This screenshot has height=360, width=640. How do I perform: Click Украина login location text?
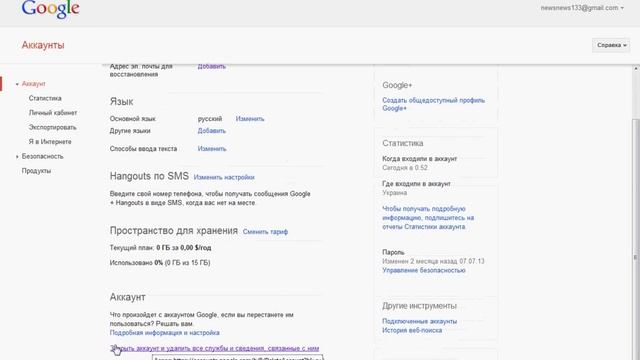pyautogui.click(x=394, y=193)
